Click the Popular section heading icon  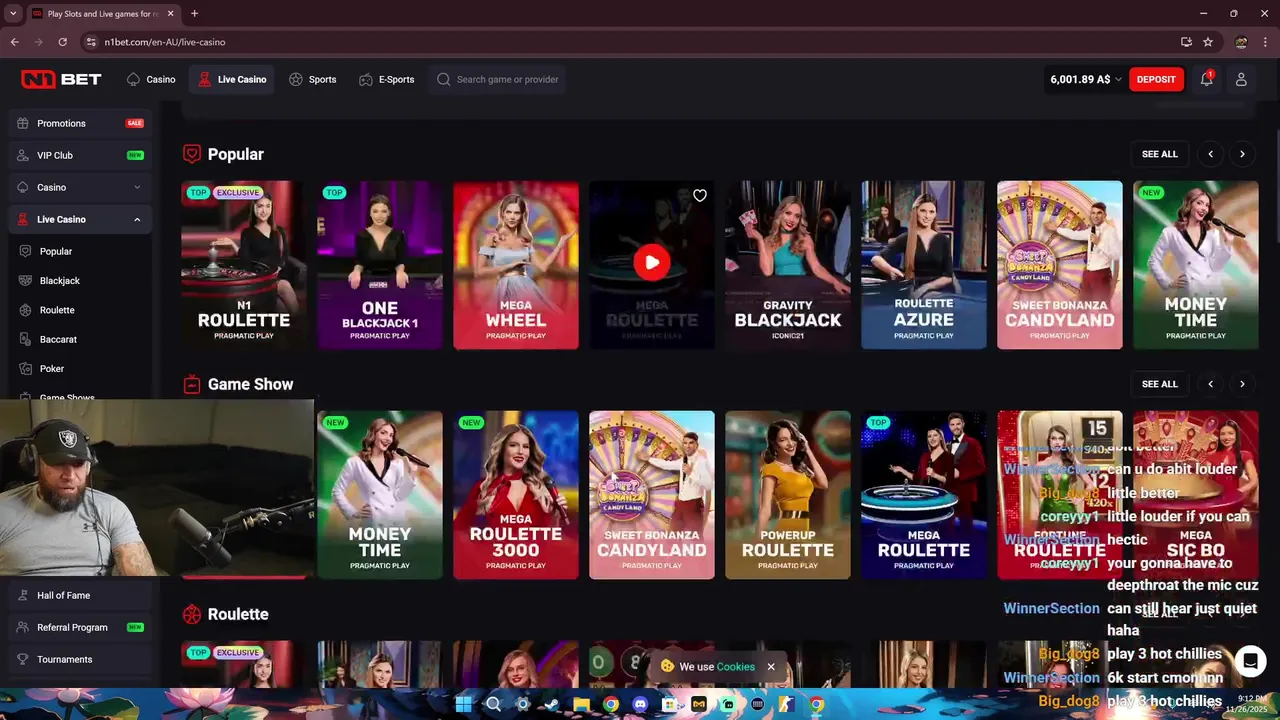pyautogui.click(x=191, y=154)
